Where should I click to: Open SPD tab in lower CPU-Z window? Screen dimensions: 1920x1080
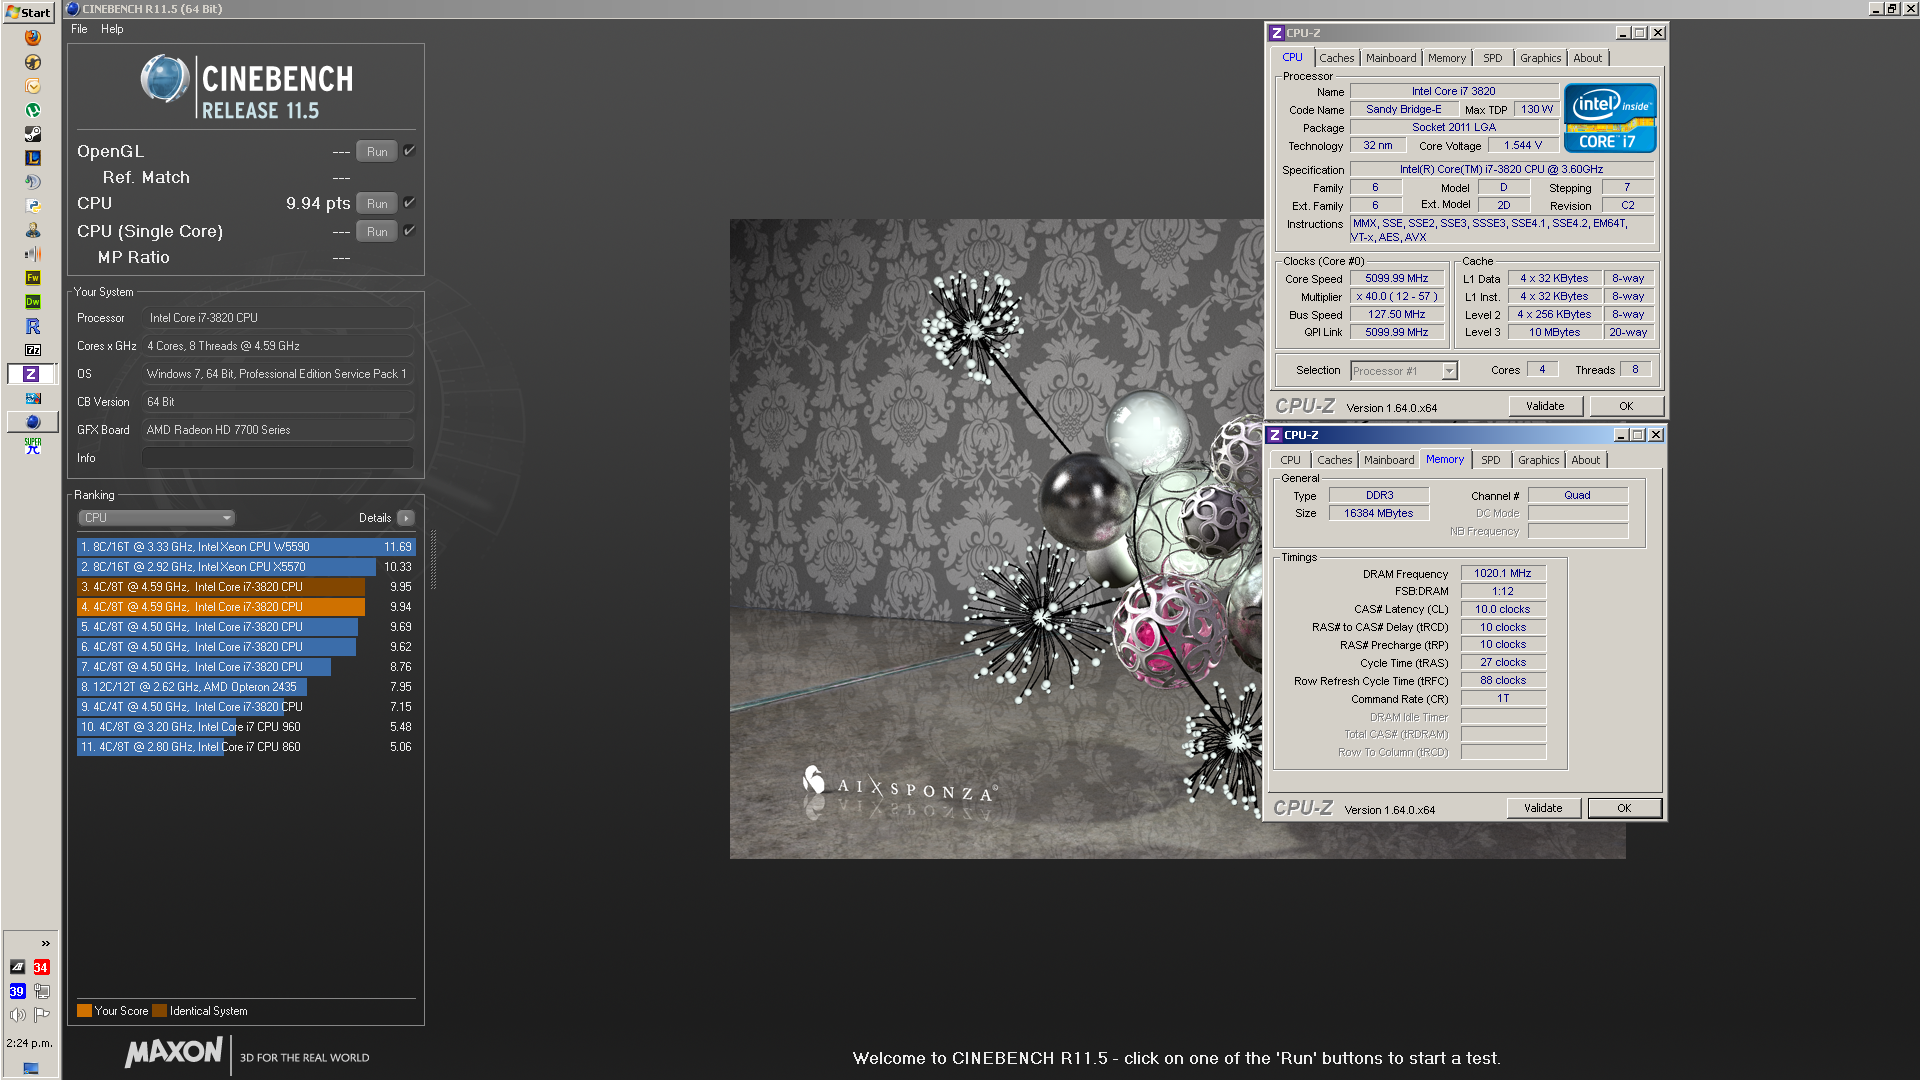coord(1491,460)
